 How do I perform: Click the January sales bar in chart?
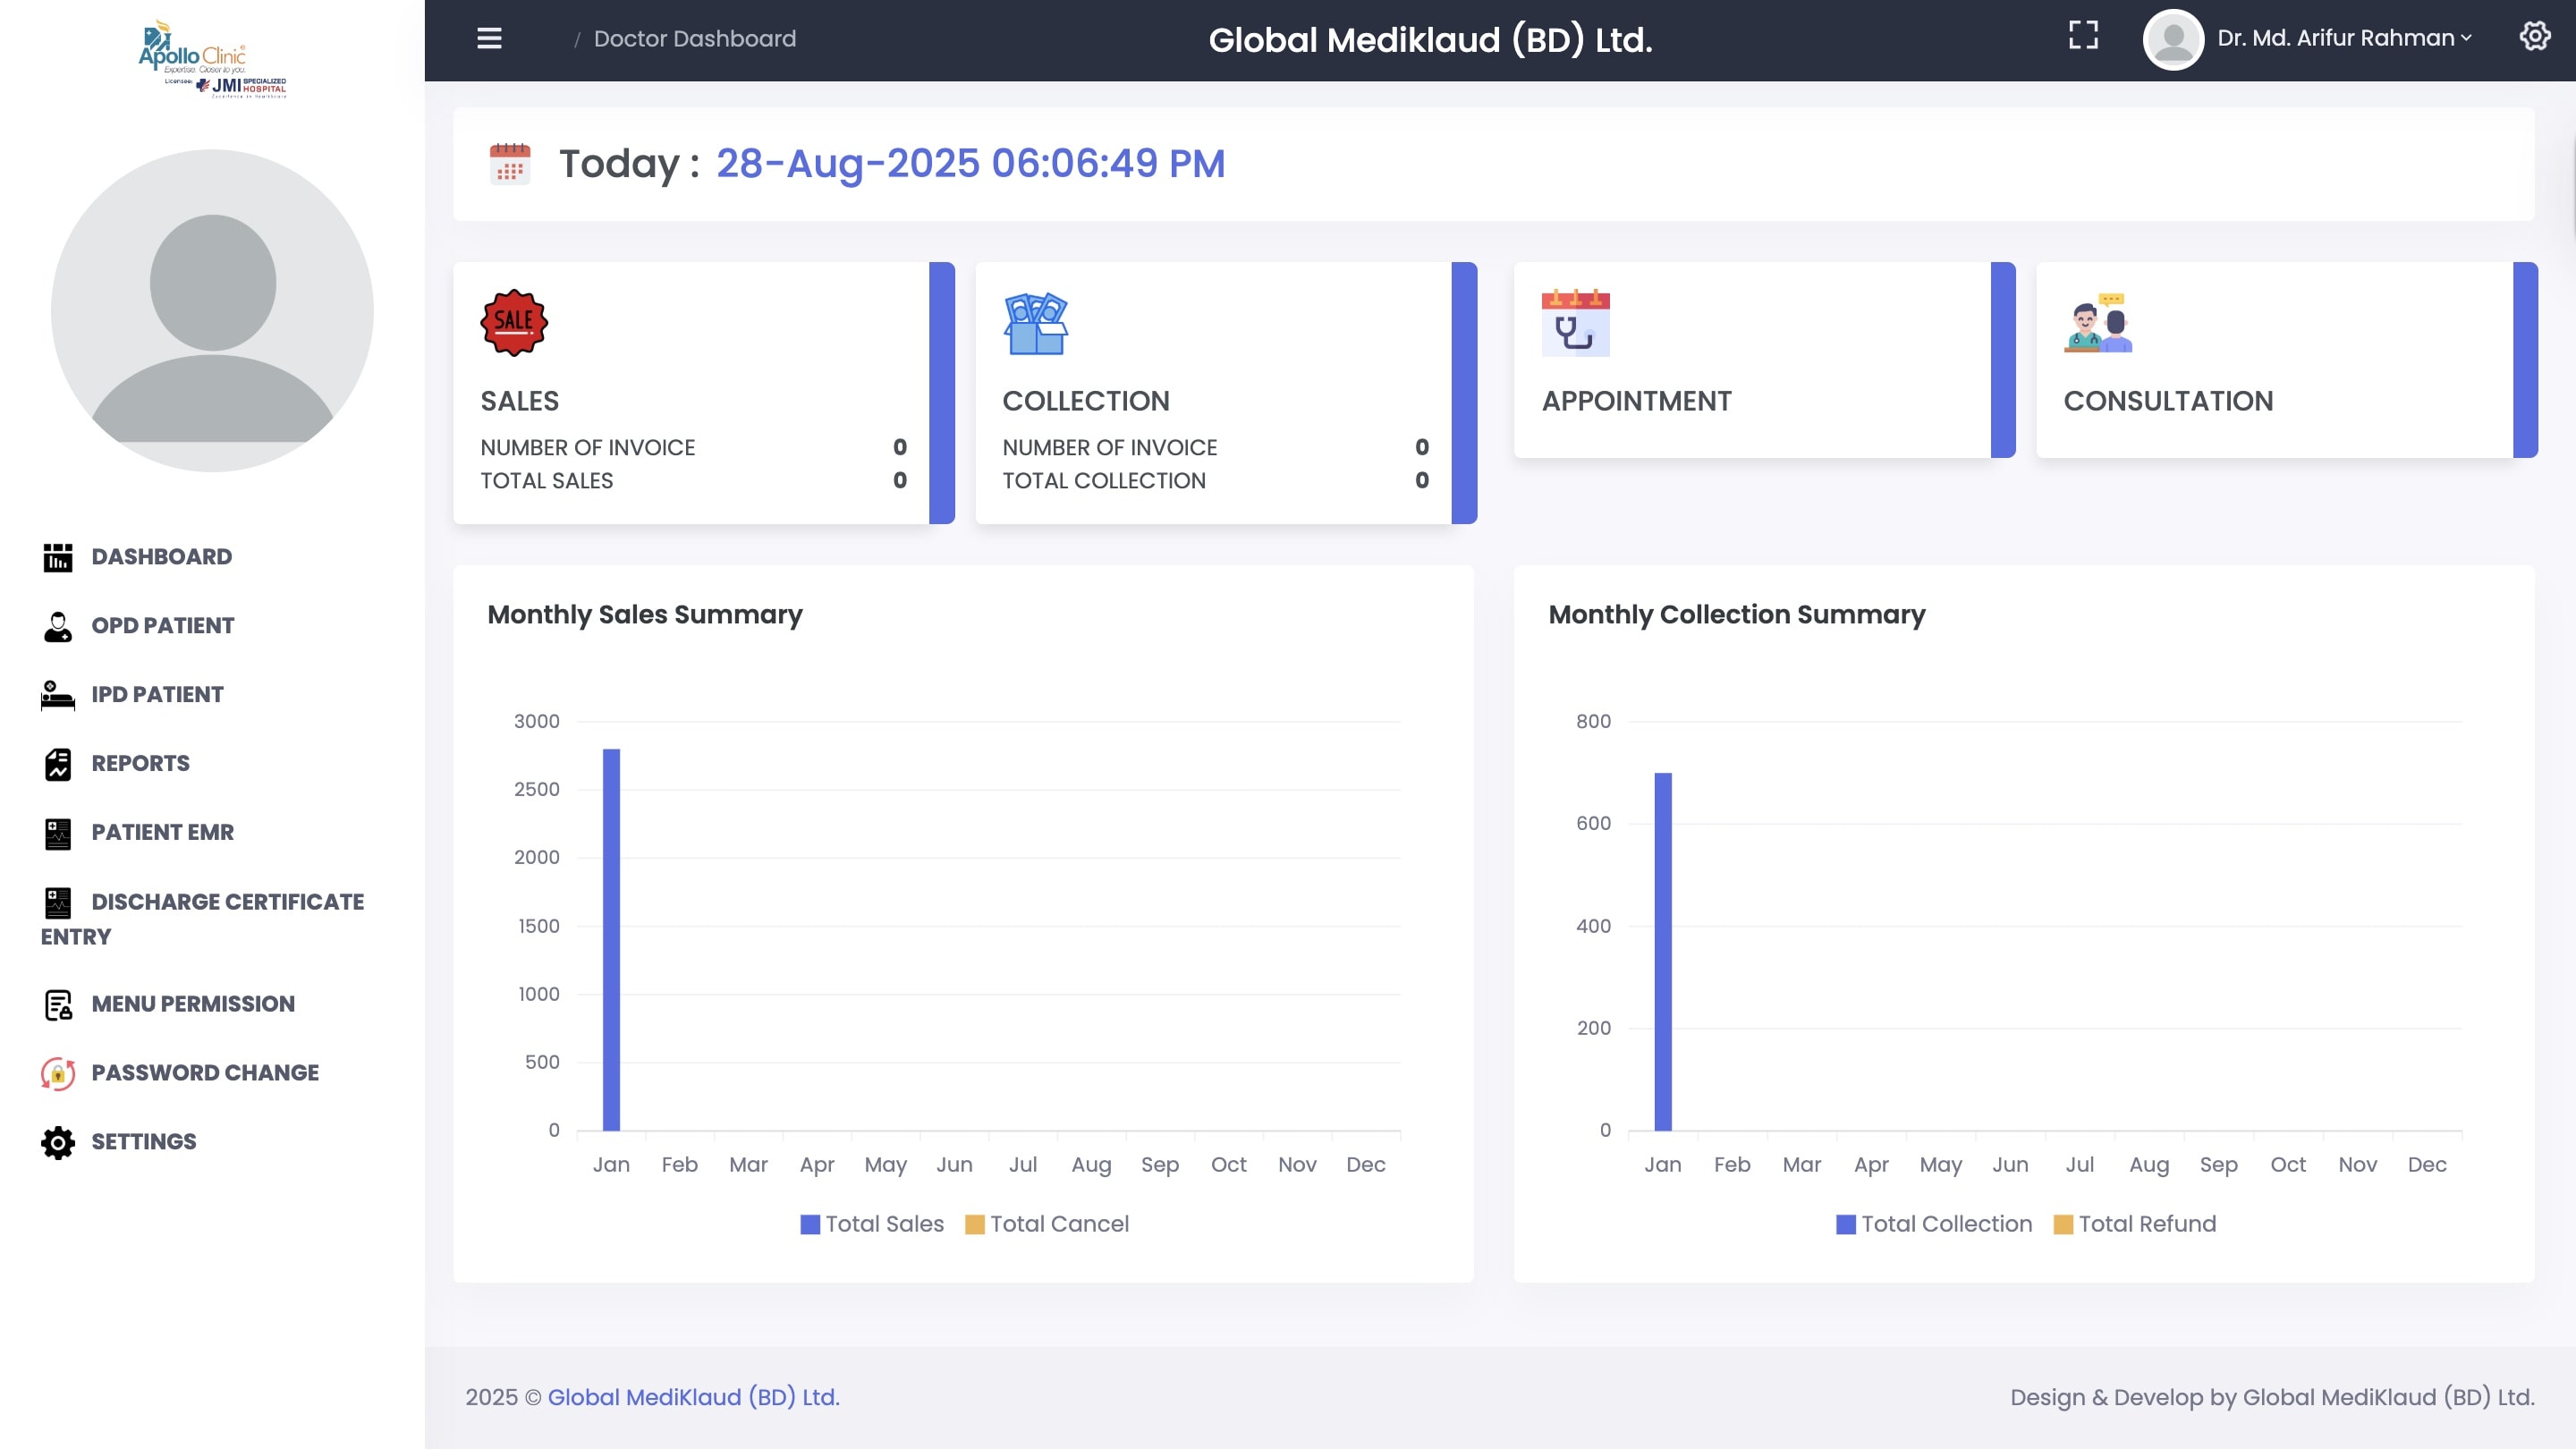[611, 939]
